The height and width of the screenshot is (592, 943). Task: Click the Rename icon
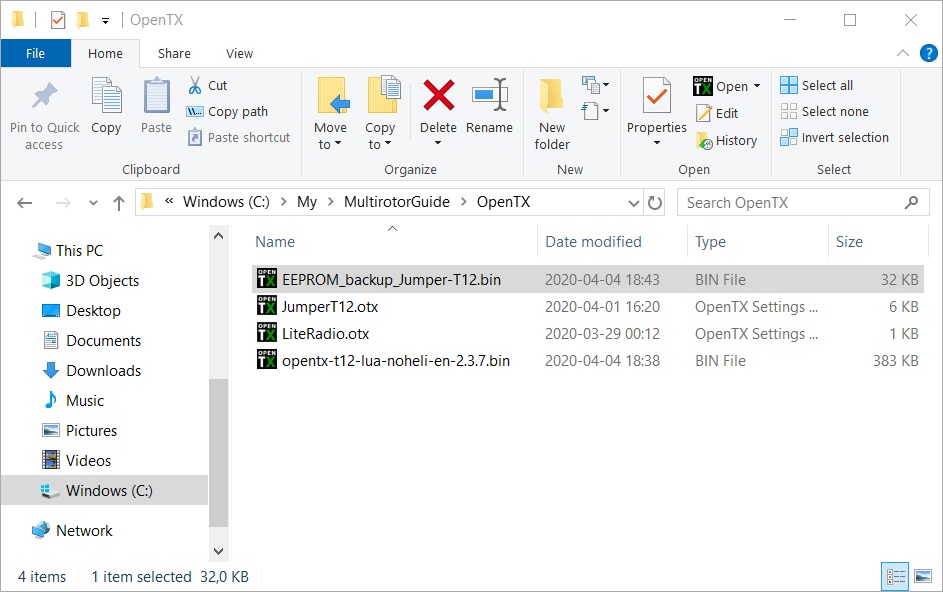(490, 95)
